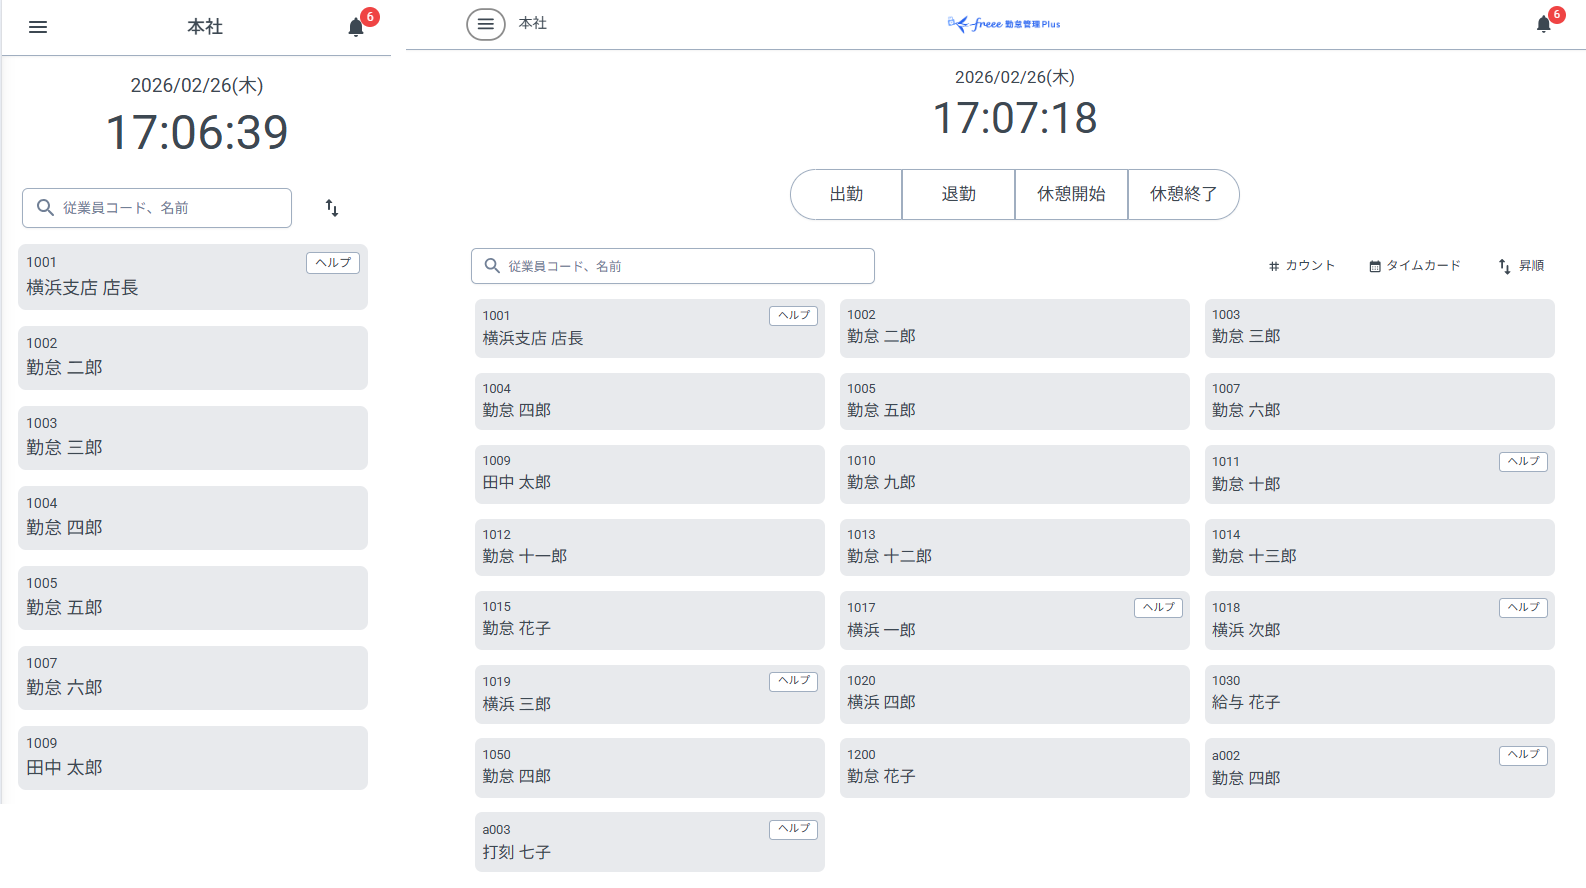Click 1014 勤怠 十三郎 card
Screen dimensions: 1586x888
[x=1380, y=548]
